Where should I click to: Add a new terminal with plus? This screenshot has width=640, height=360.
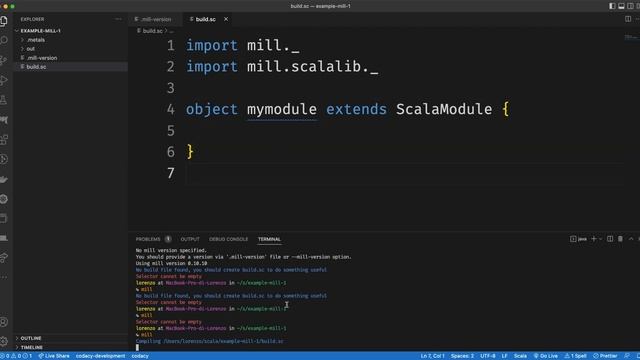point(594,239)
